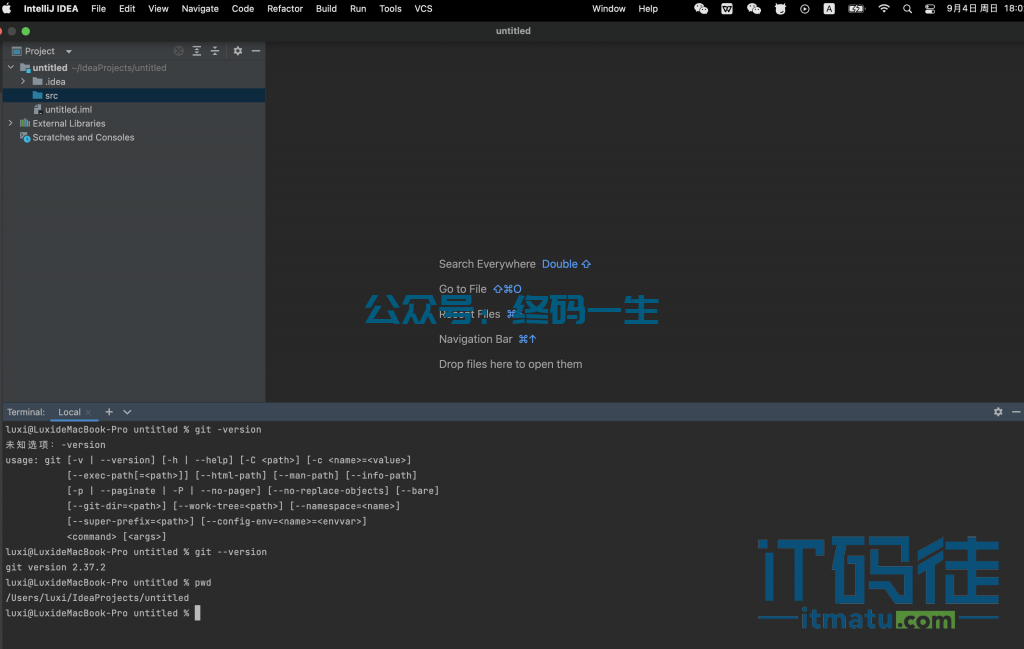
Task: Click the Expand All icon in Project panel
Action: coord(197,51)
